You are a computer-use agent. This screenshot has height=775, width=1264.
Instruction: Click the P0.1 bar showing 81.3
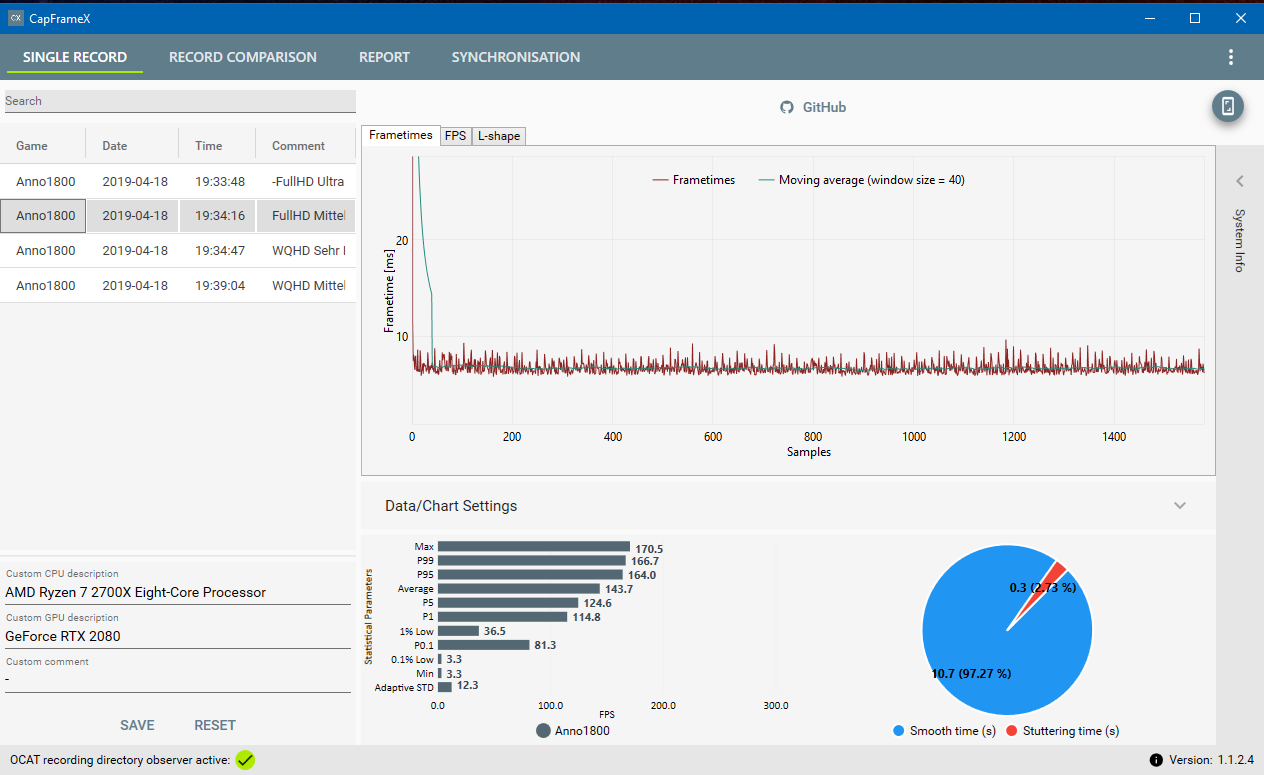[484, 645]
